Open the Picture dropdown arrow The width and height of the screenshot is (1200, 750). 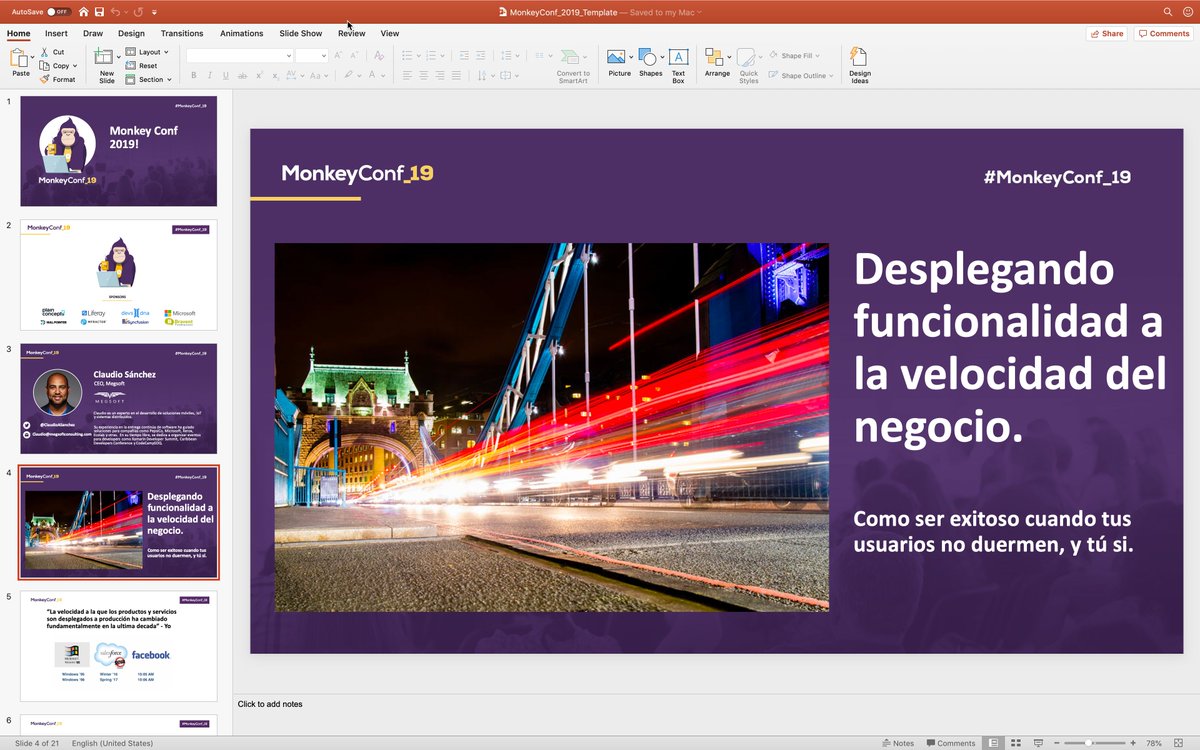[x=631, y=57]
